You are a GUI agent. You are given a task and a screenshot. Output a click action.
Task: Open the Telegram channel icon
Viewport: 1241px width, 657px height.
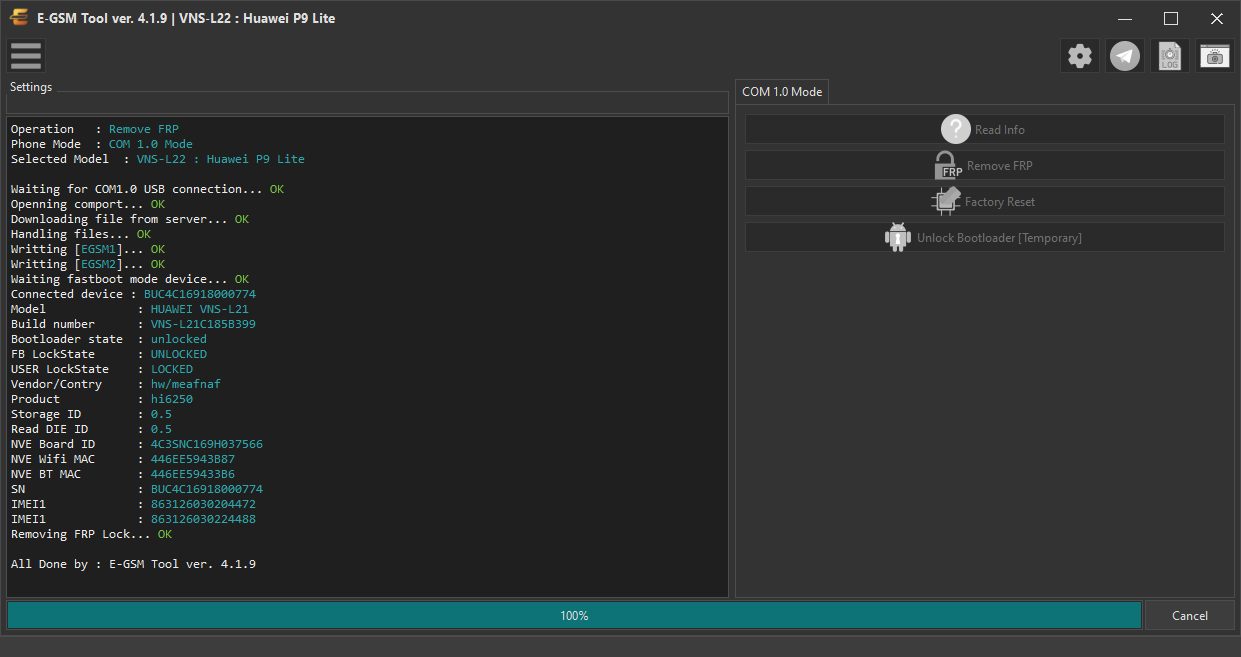pyautogui.click(x=1125, y=56)
